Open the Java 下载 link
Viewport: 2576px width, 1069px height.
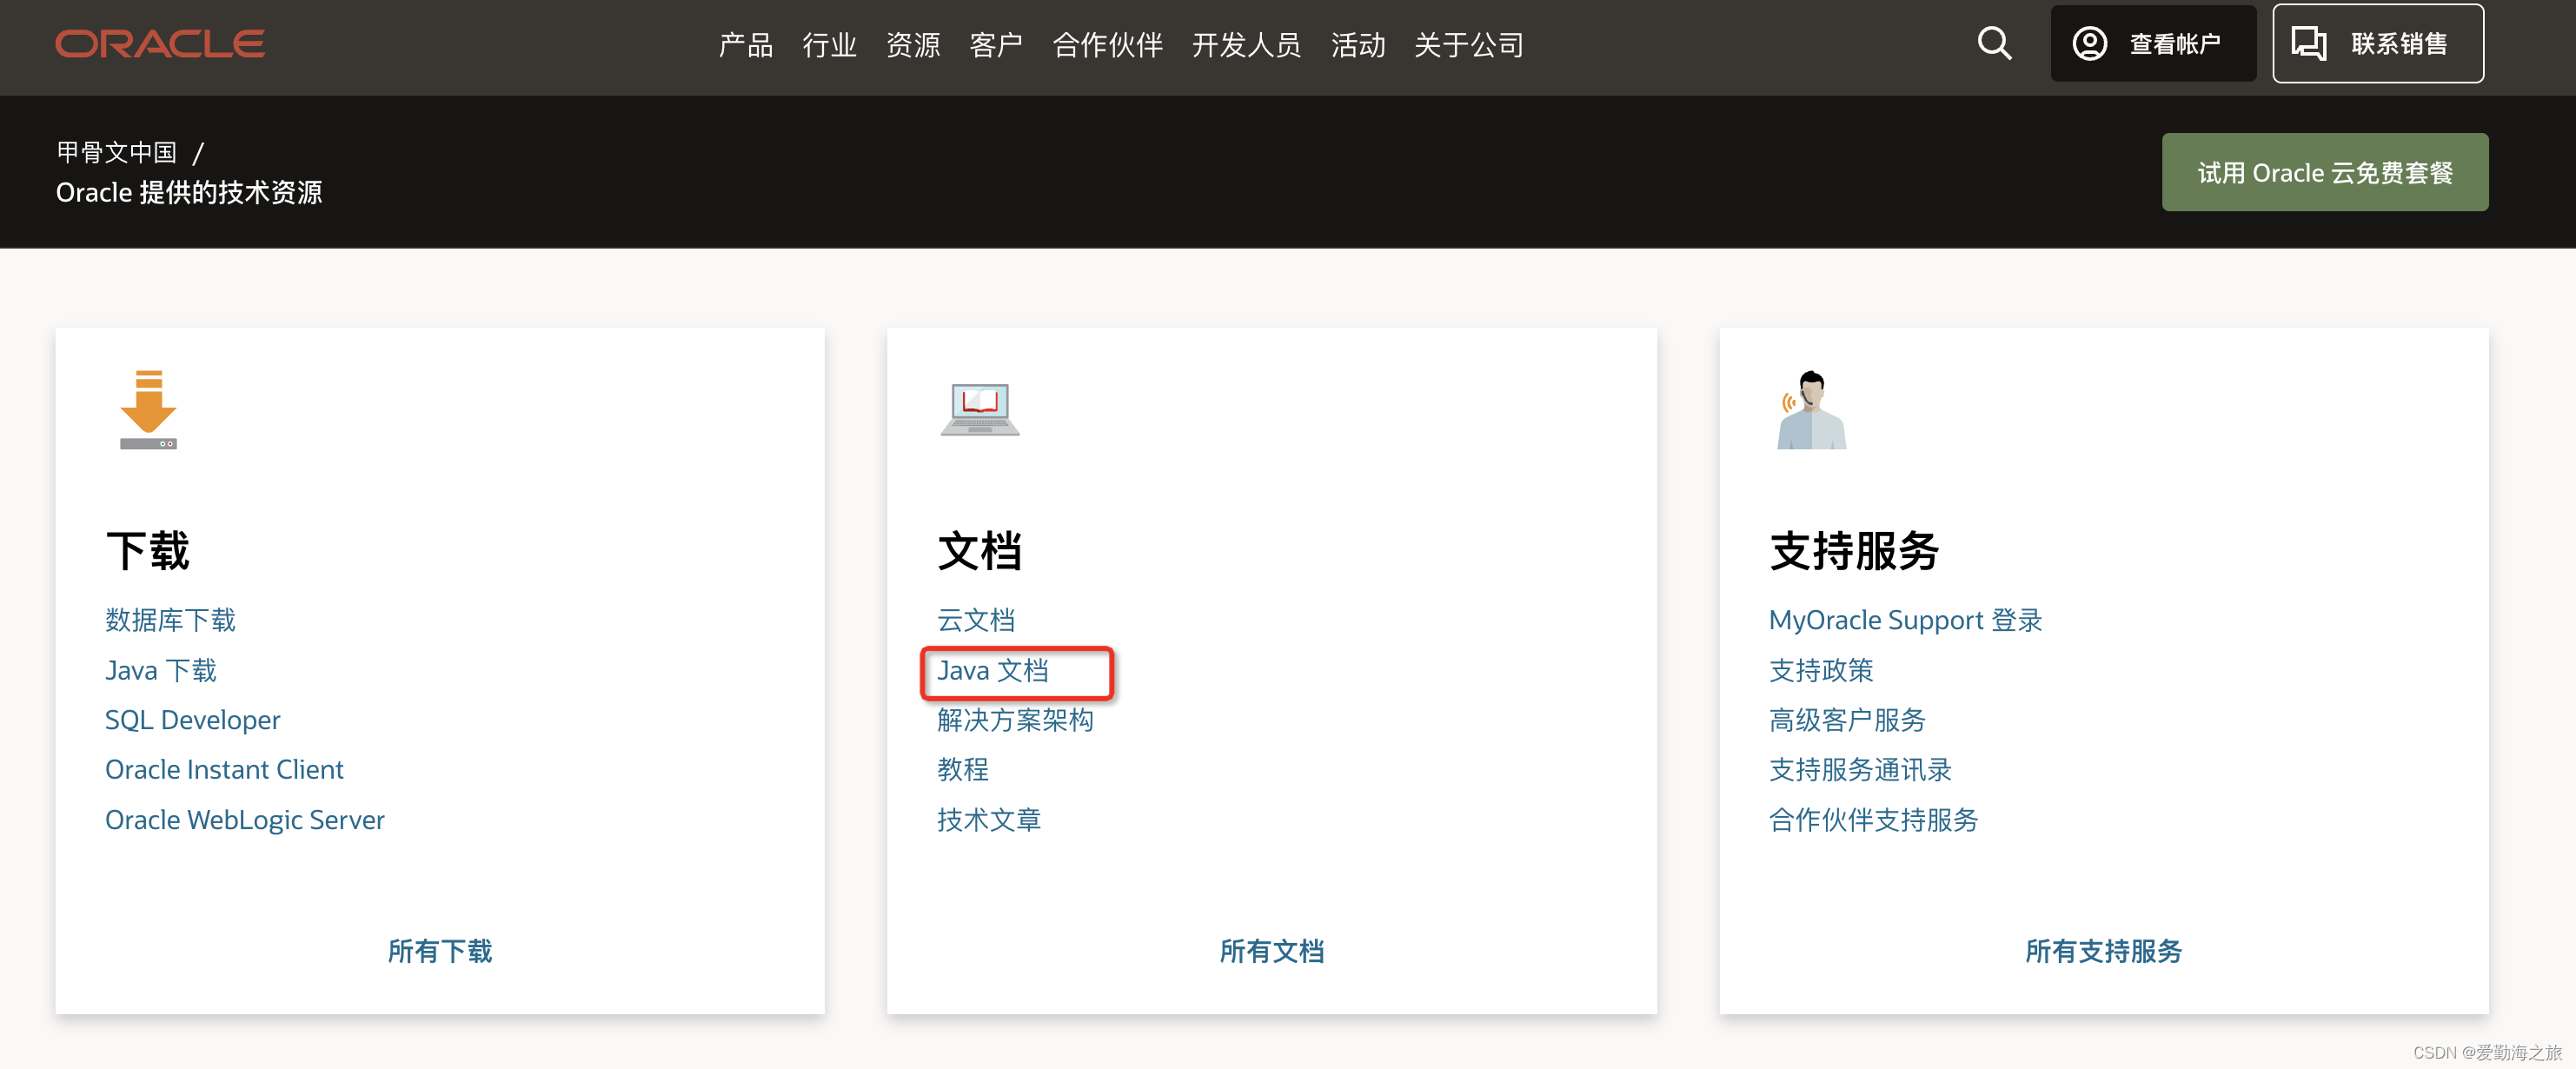tap(161, 670)
